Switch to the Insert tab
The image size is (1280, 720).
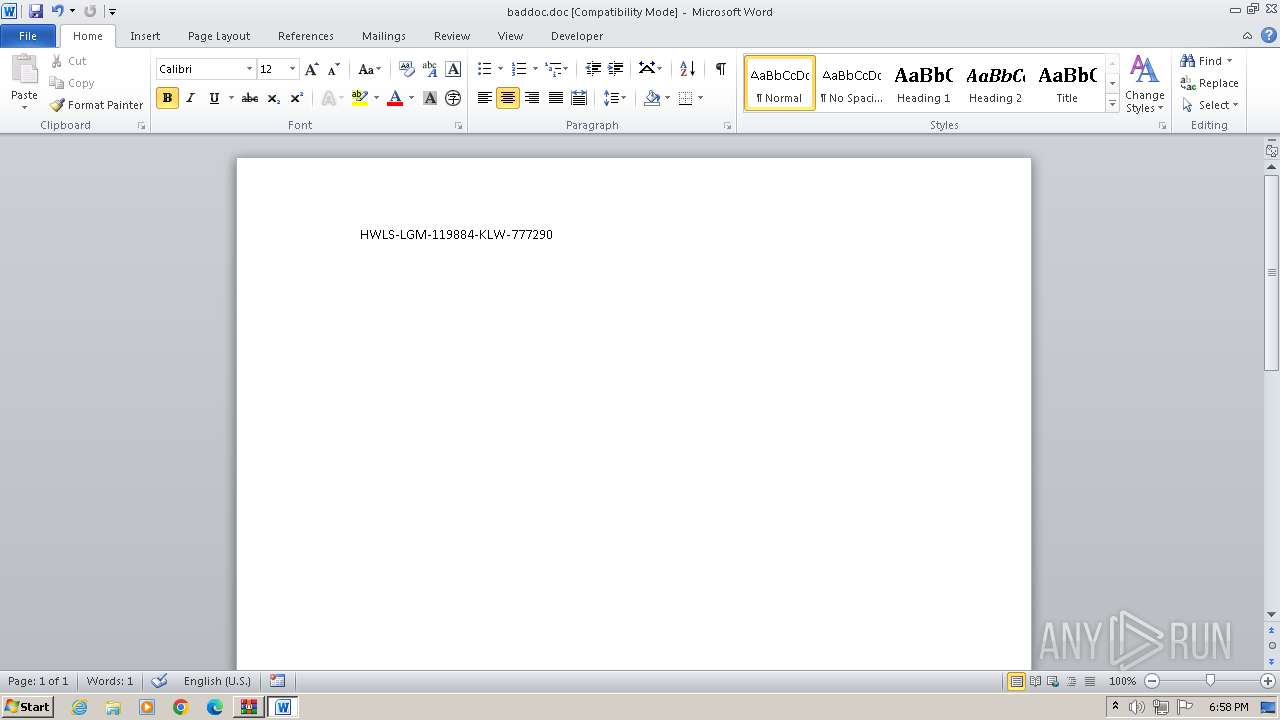pos(145,36)
